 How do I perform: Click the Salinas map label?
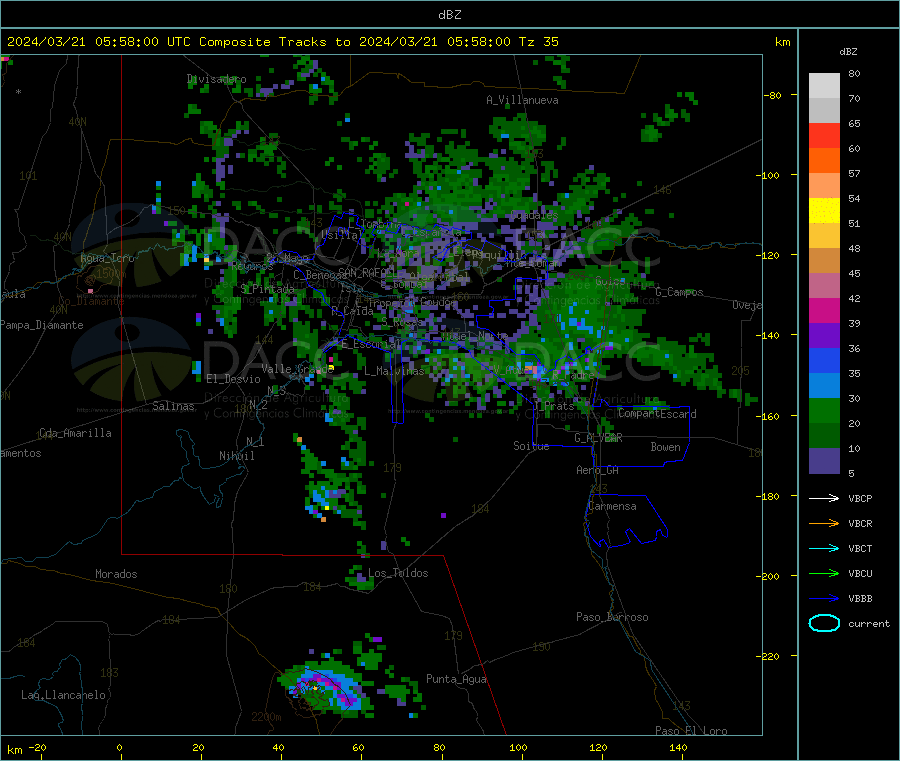[x=173, y=406]
